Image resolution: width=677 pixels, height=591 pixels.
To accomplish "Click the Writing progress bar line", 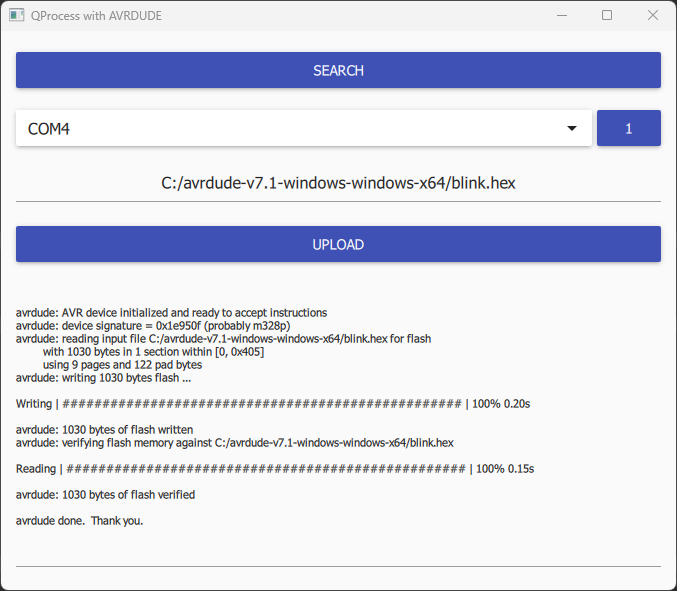I will [x=273, y=404].
